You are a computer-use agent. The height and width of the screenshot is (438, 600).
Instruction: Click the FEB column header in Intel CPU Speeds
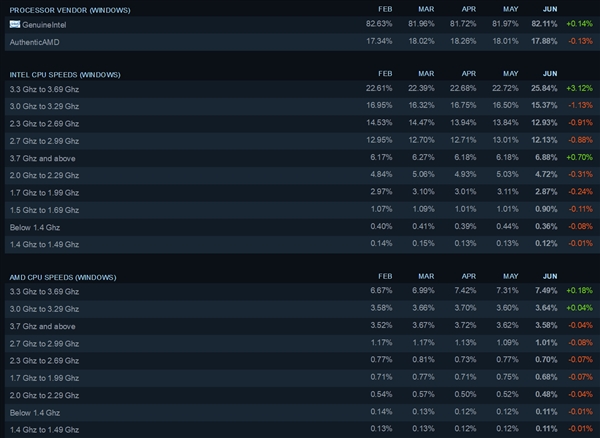pyautogui.click(x=385, y=73)
